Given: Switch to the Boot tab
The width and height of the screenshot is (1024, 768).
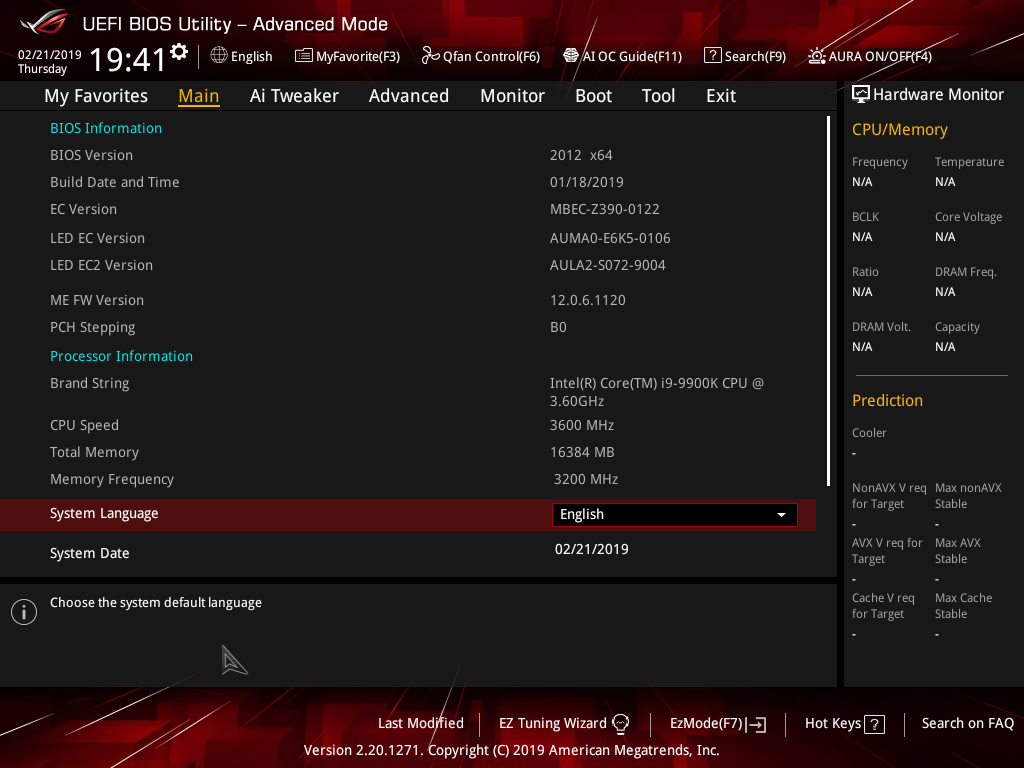Looking at the screenshot, I should pyautogui.click(x=593, y=96).
